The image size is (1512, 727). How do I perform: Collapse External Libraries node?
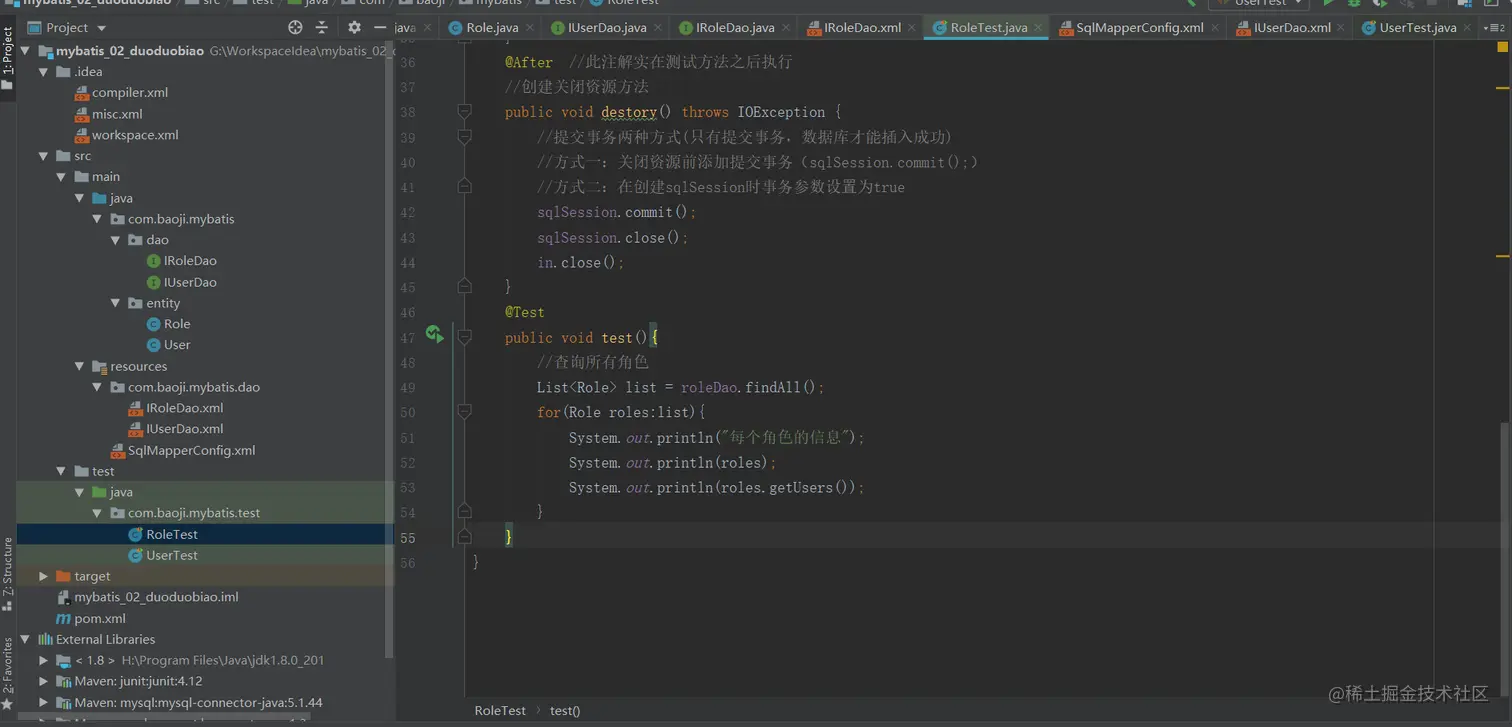click(26, 639)
